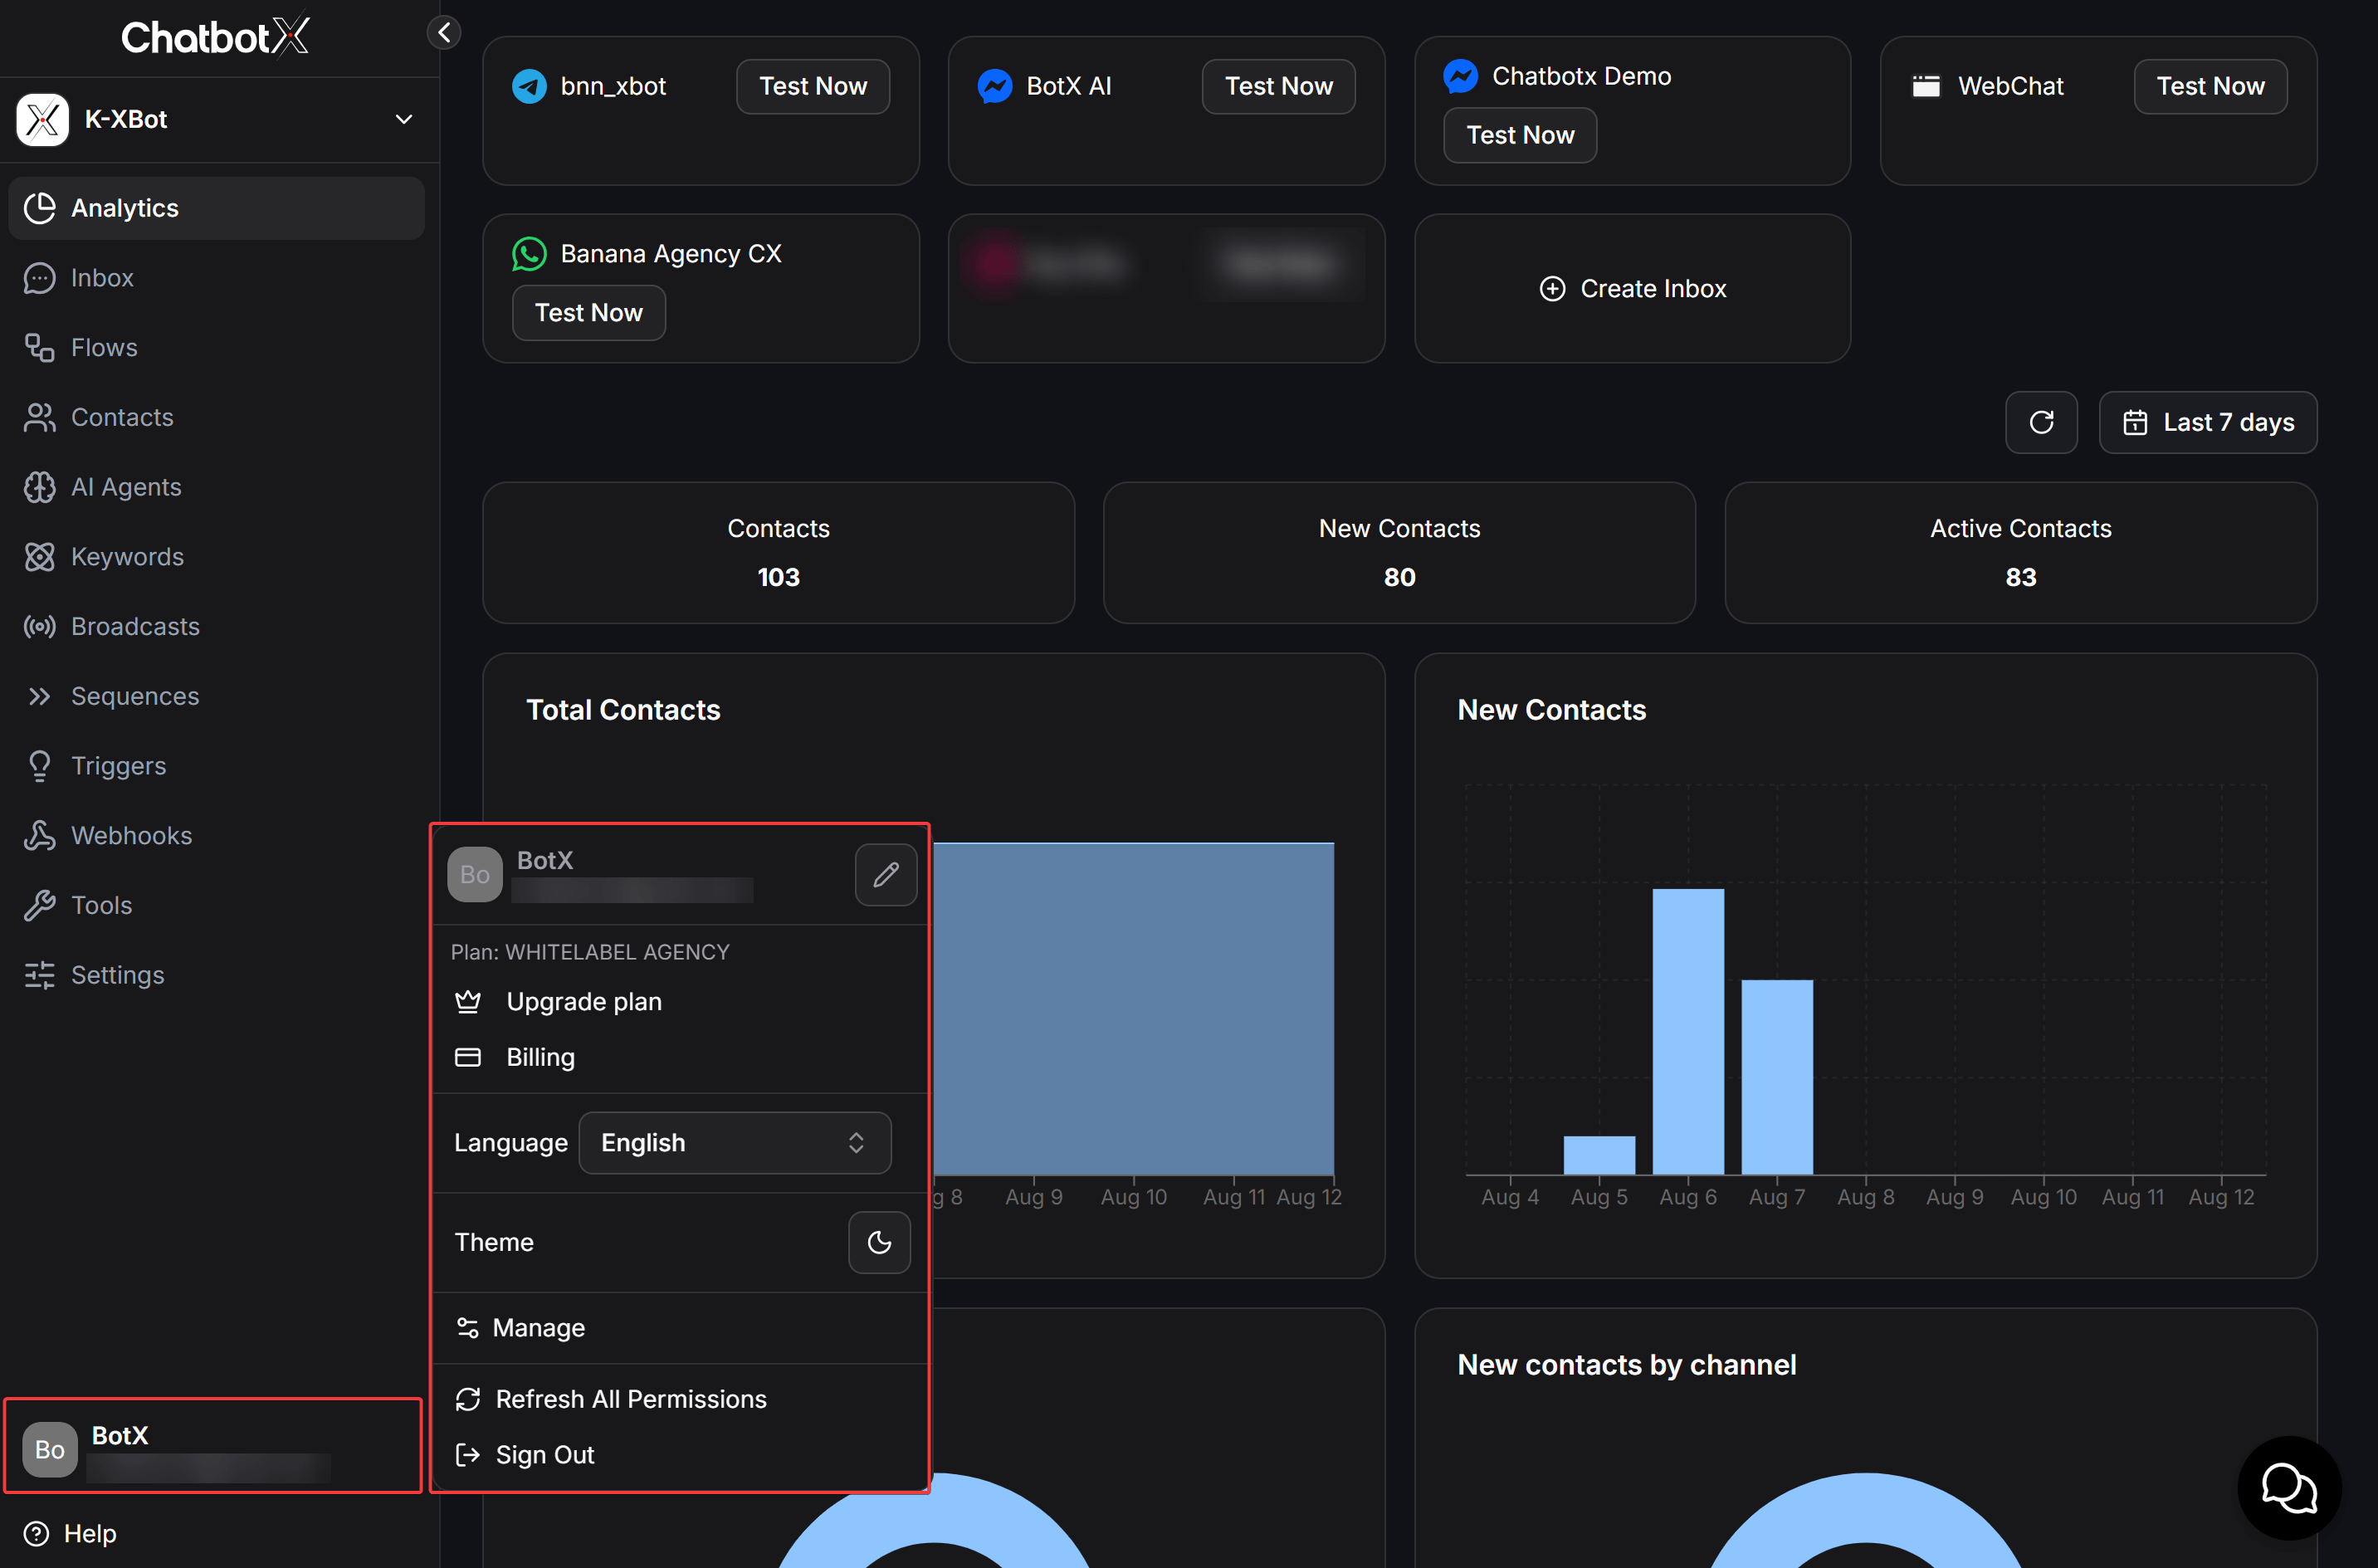Click the Flows icon in the sidebar
This screenshot has height=1568, width=2378.
click(x=40, y=347)
